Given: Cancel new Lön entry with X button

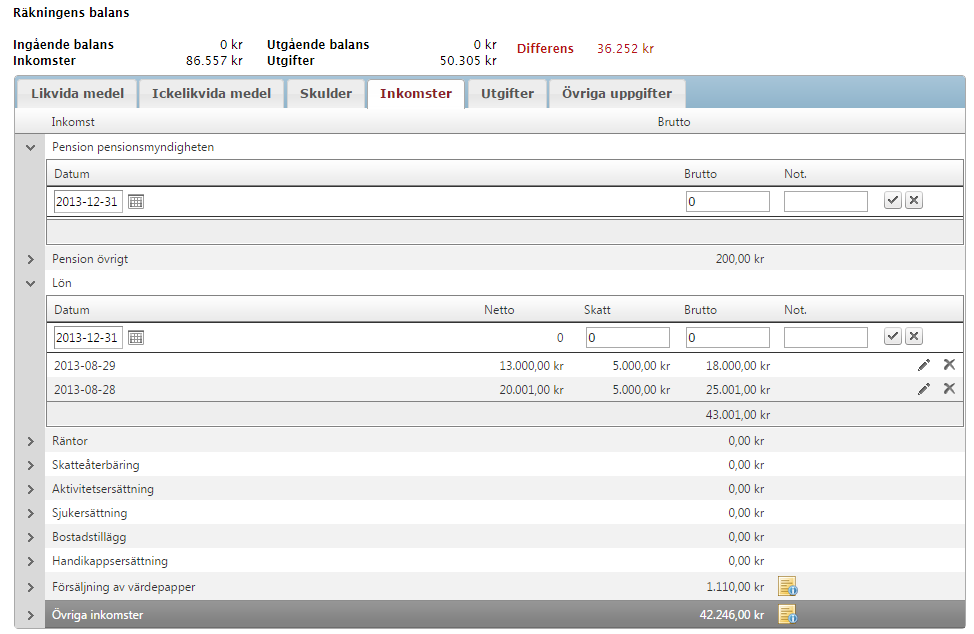Looking at the screenshot, I should (x=914, y=337).
